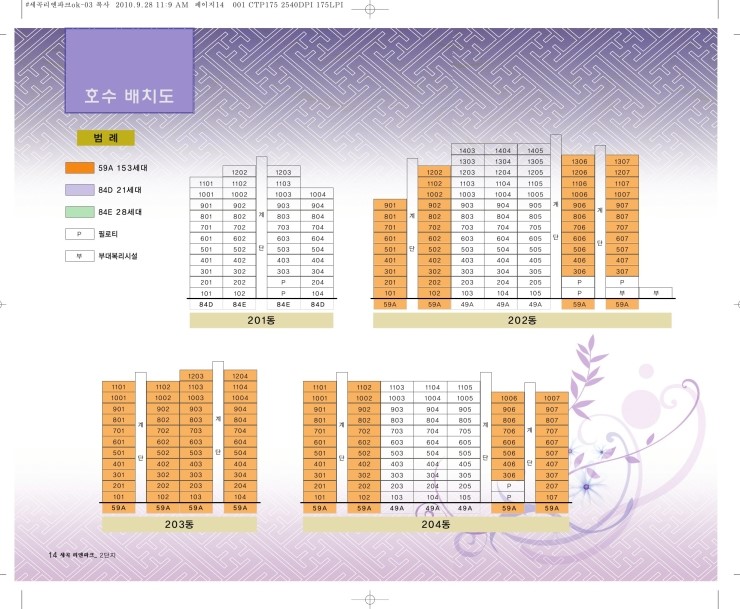The width and height of the screenshot is (740, 609).
Task: Click the green 84E legend swatch
Action: tap(80, 212)
